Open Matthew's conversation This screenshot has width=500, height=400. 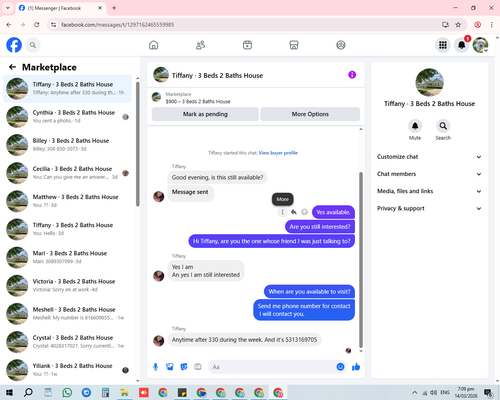(x=67, y=201)
